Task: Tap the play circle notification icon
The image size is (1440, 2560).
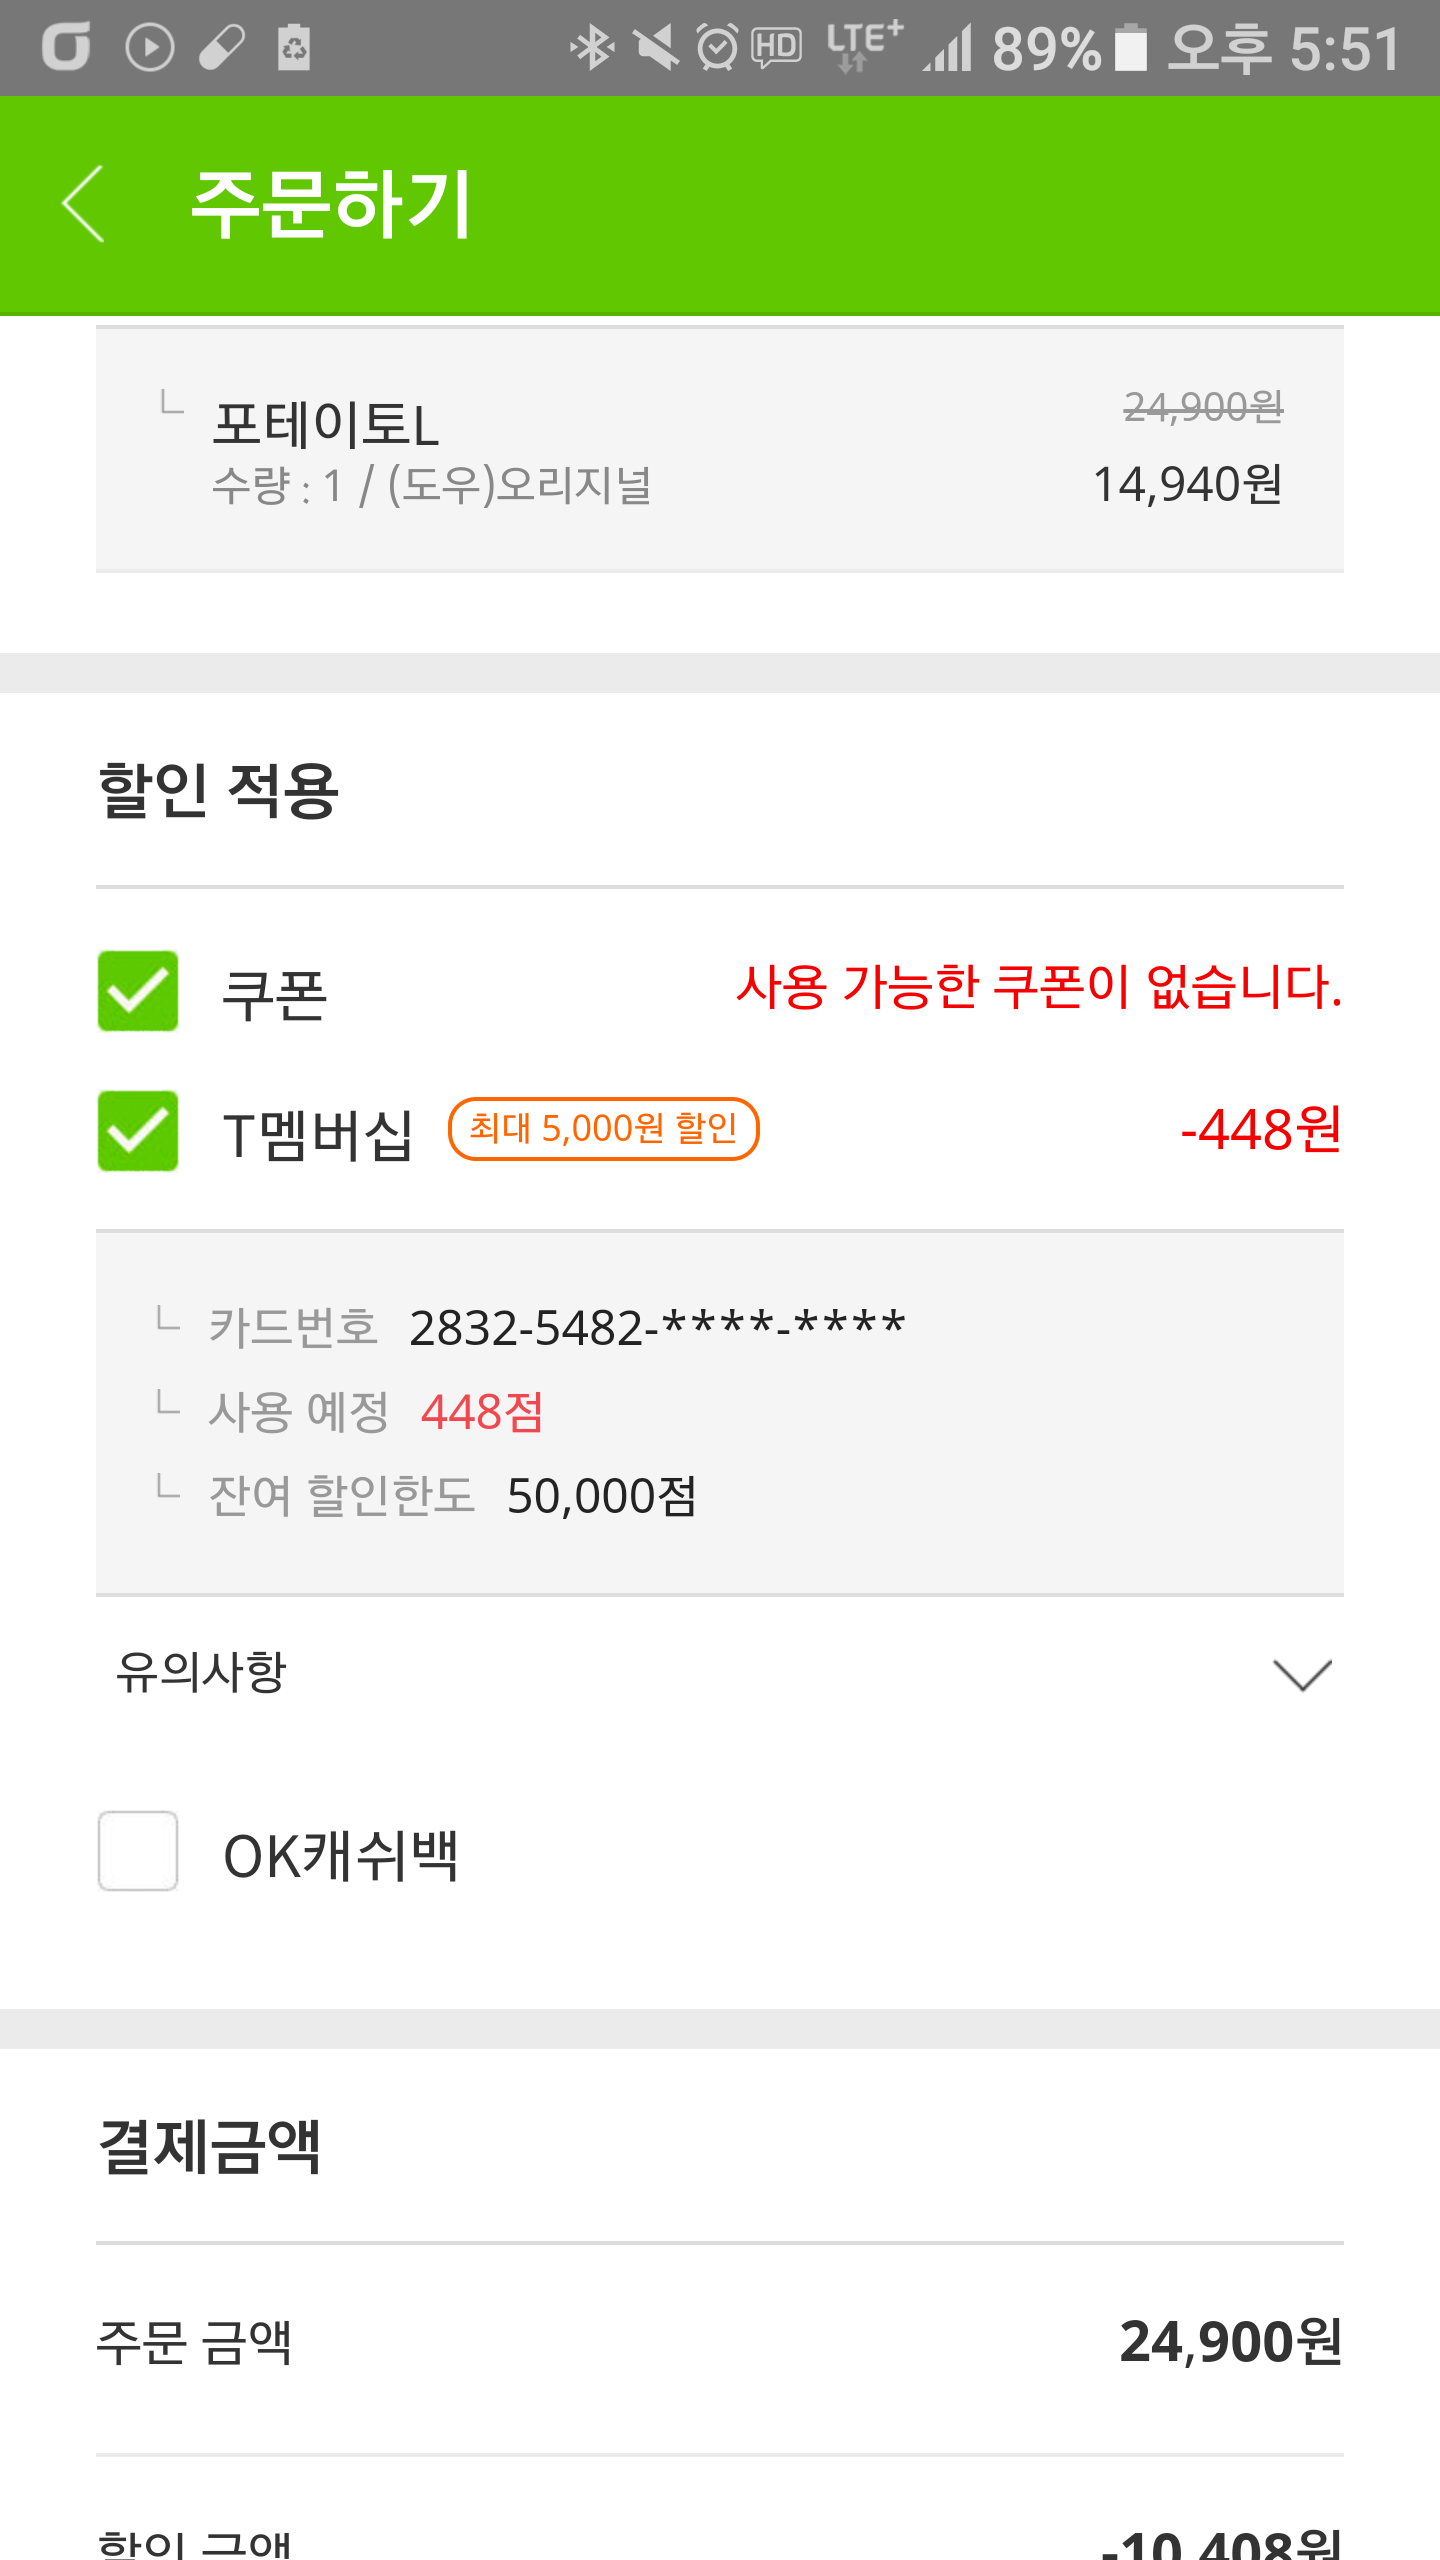Action: pyautogui.click(x=150, y=48)
